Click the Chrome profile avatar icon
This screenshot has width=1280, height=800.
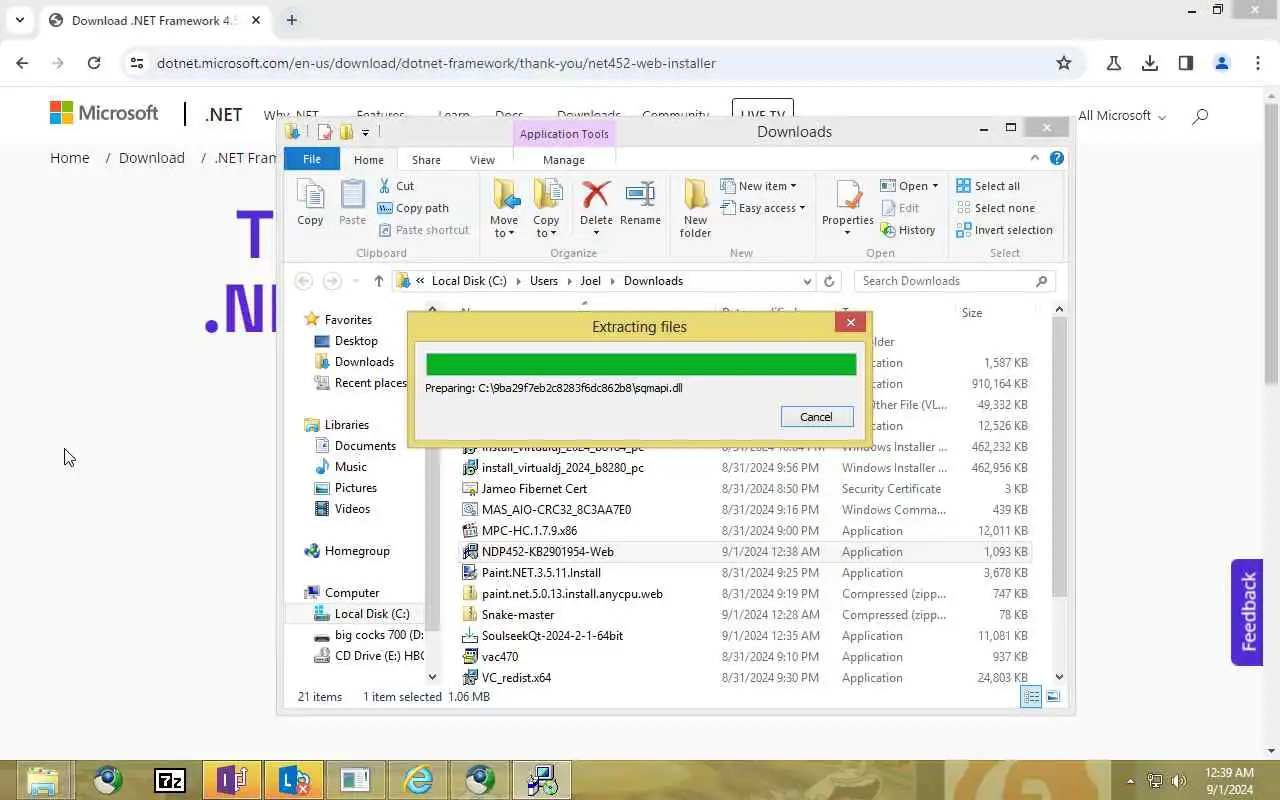[1222, 63]
